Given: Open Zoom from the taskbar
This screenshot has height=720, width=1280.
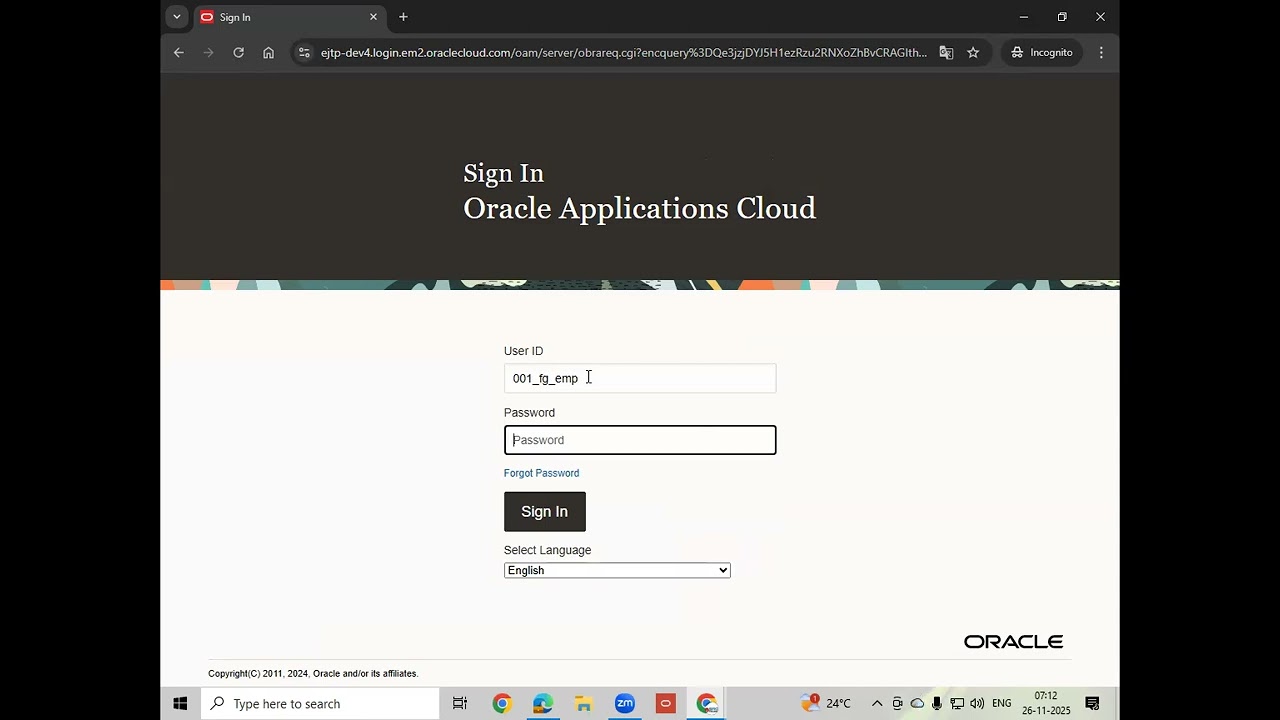Looking at the screenshot, I should (625, 704).
